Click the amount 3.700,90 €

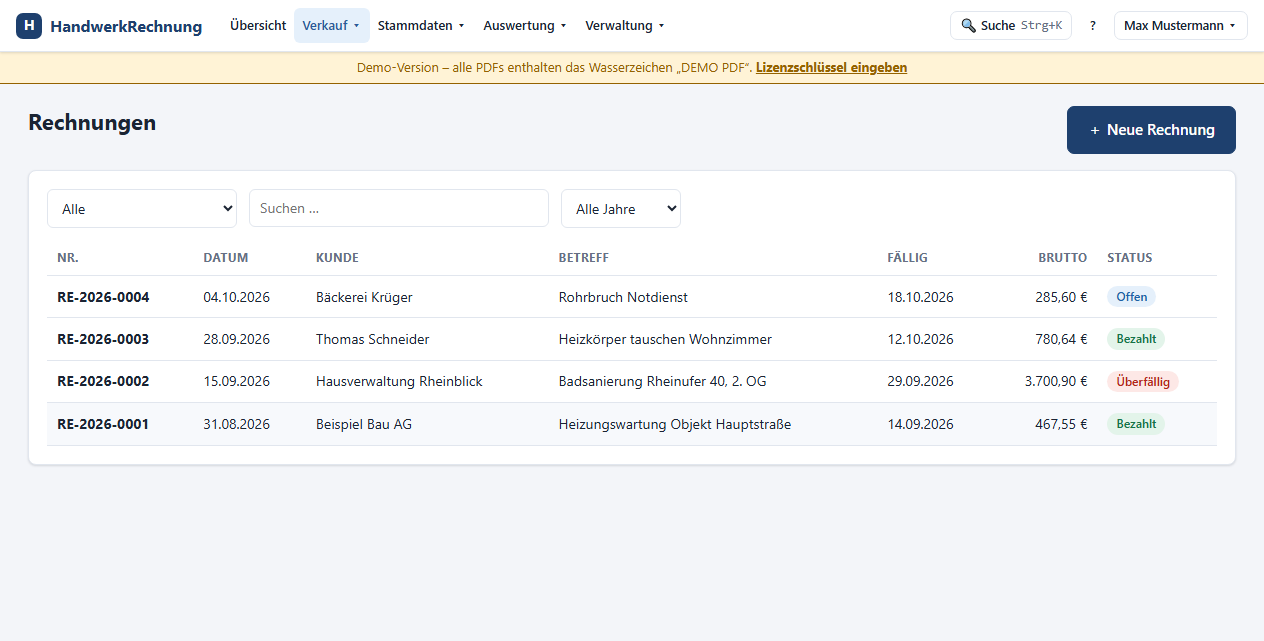[x=1056, y=381]
